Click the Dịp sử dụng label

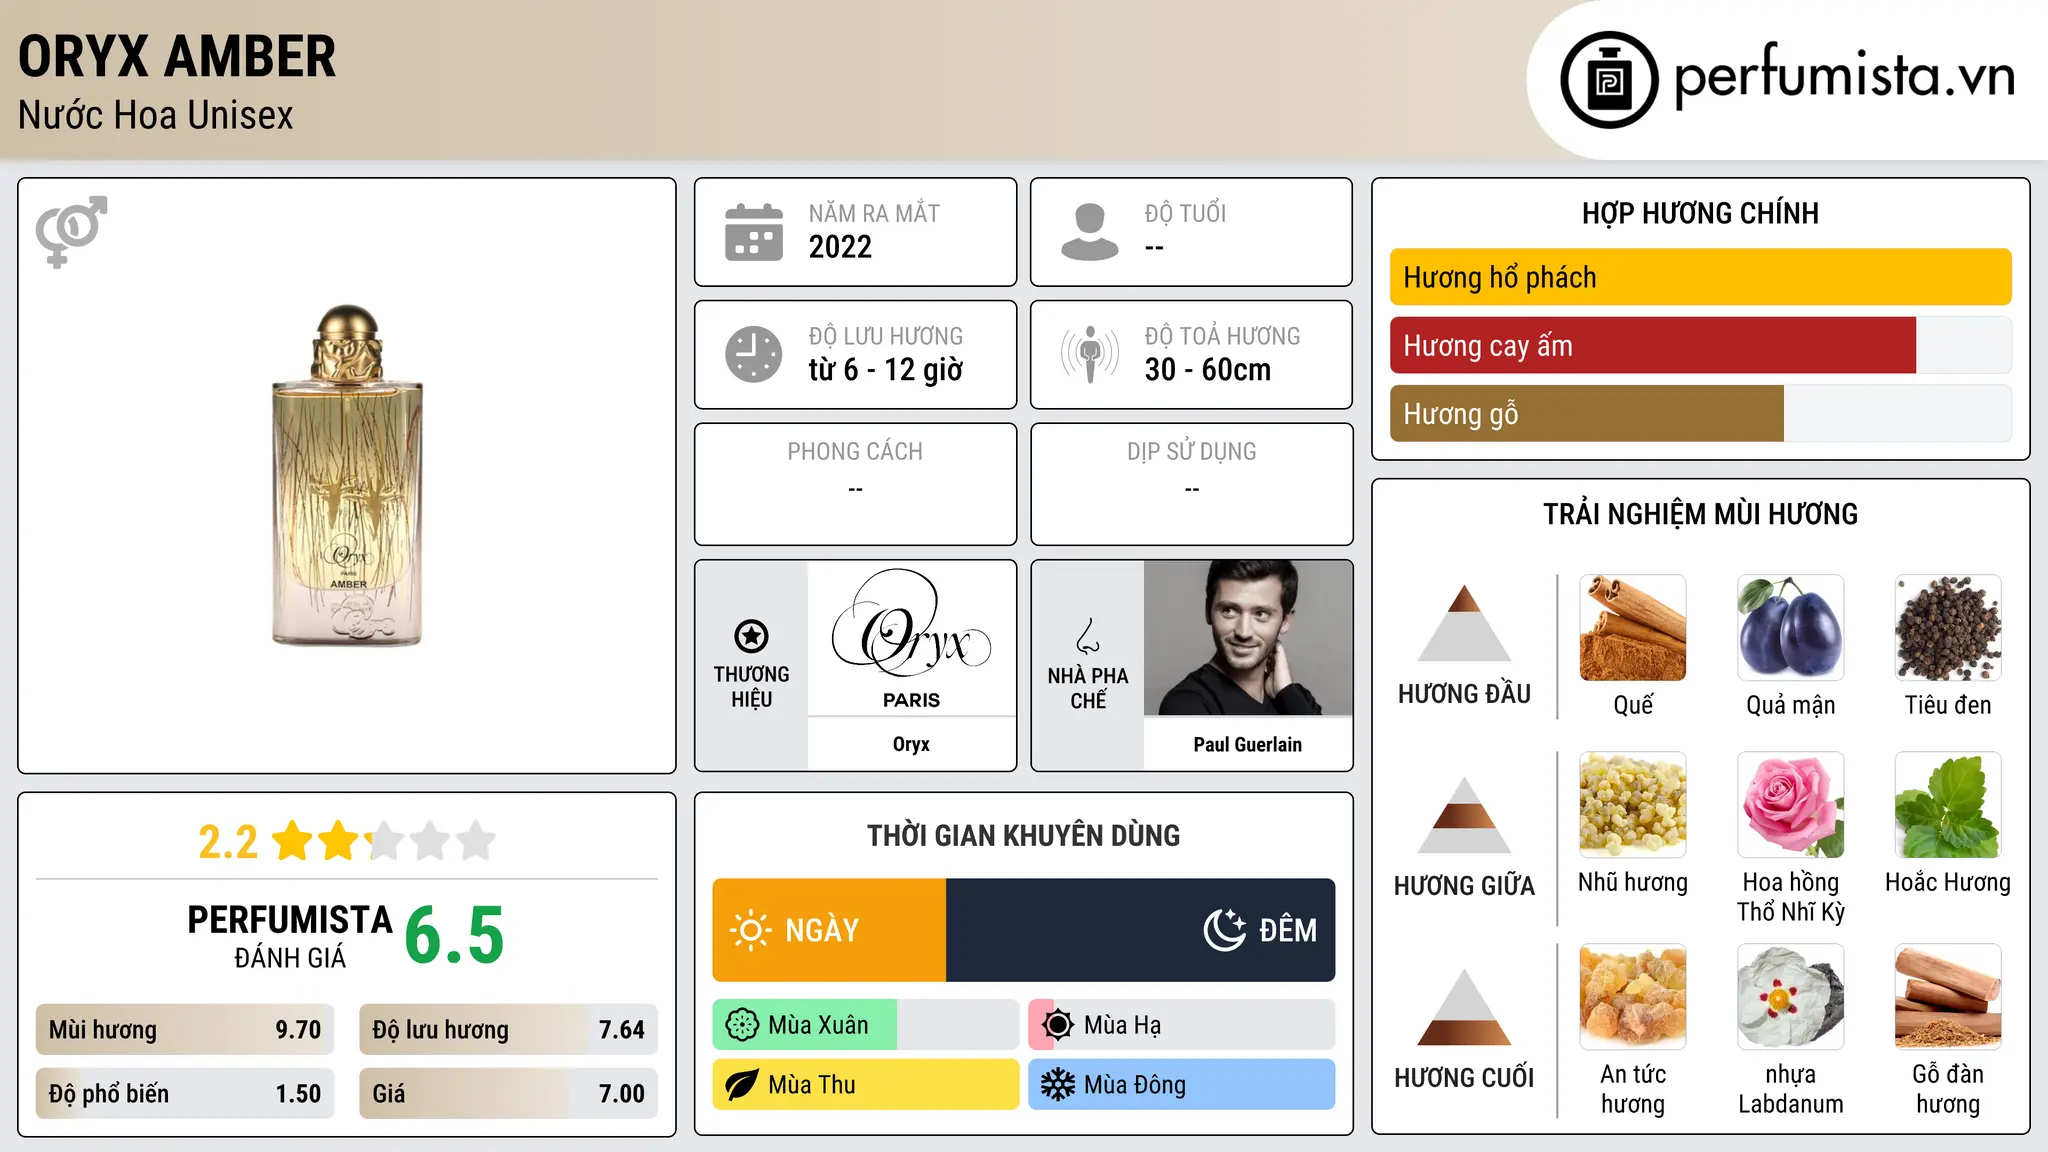(x=1192, y=452)
